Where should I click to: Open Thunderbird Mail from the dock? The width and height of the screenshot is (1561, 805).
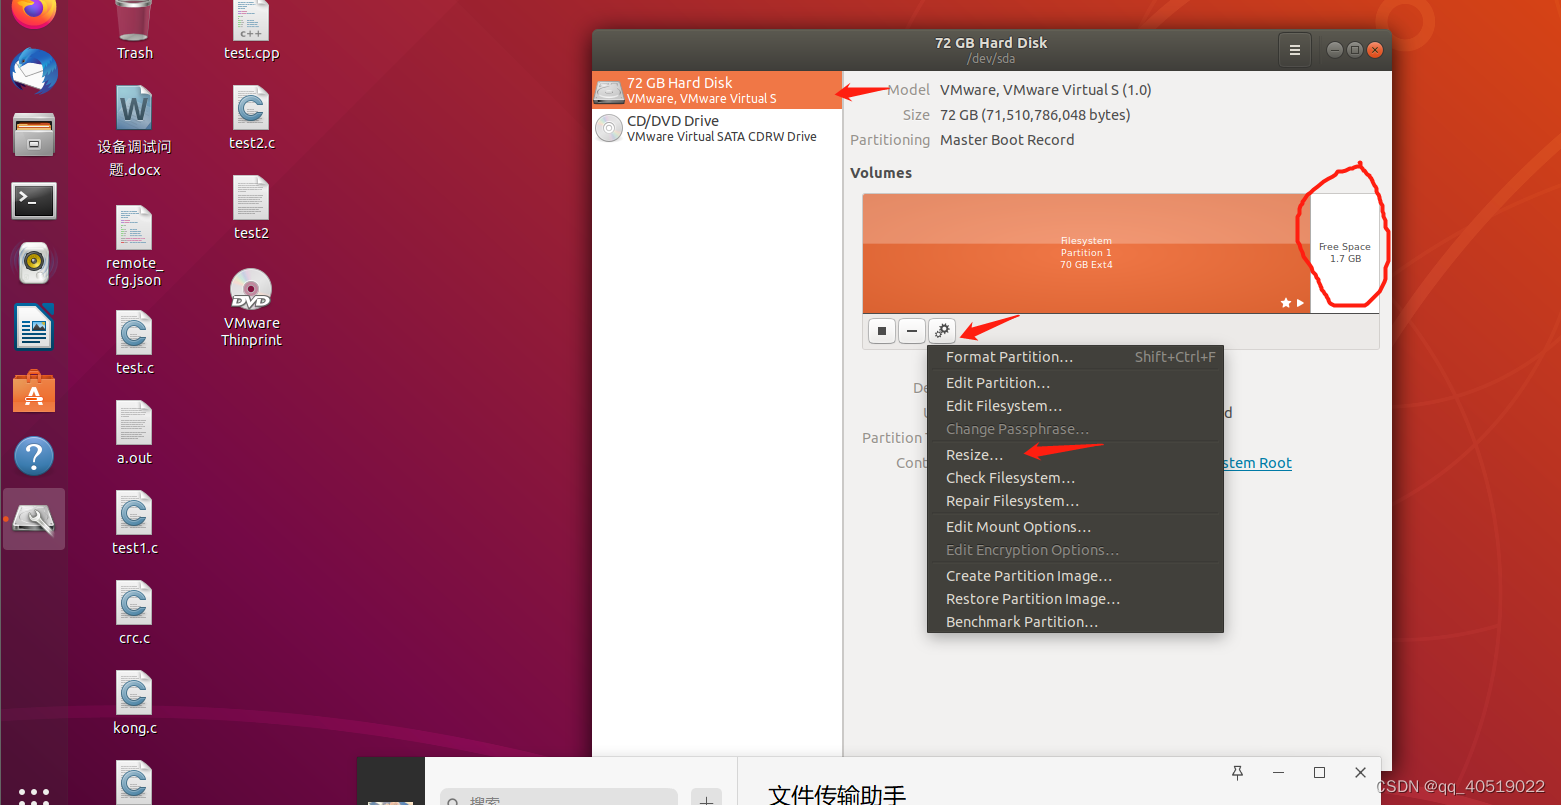pos(34,72)
